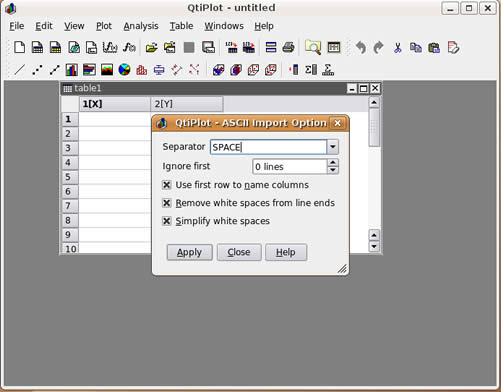This screenshot has height=392, width=501.
Task: Click the New Function Plot icon
Action: point(110,47)
